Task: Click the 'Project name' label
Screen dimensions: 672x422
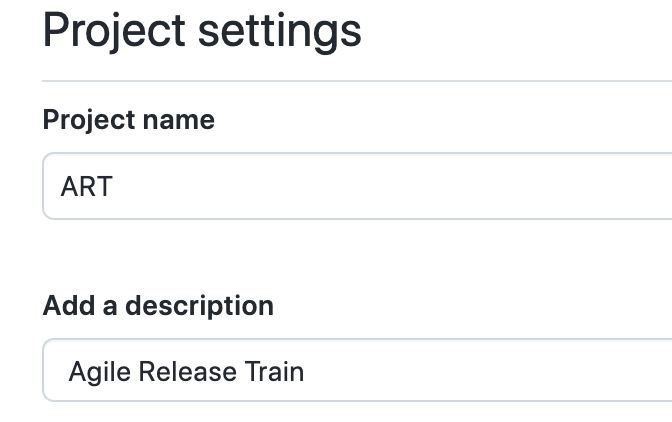Action: coord(128,120)
